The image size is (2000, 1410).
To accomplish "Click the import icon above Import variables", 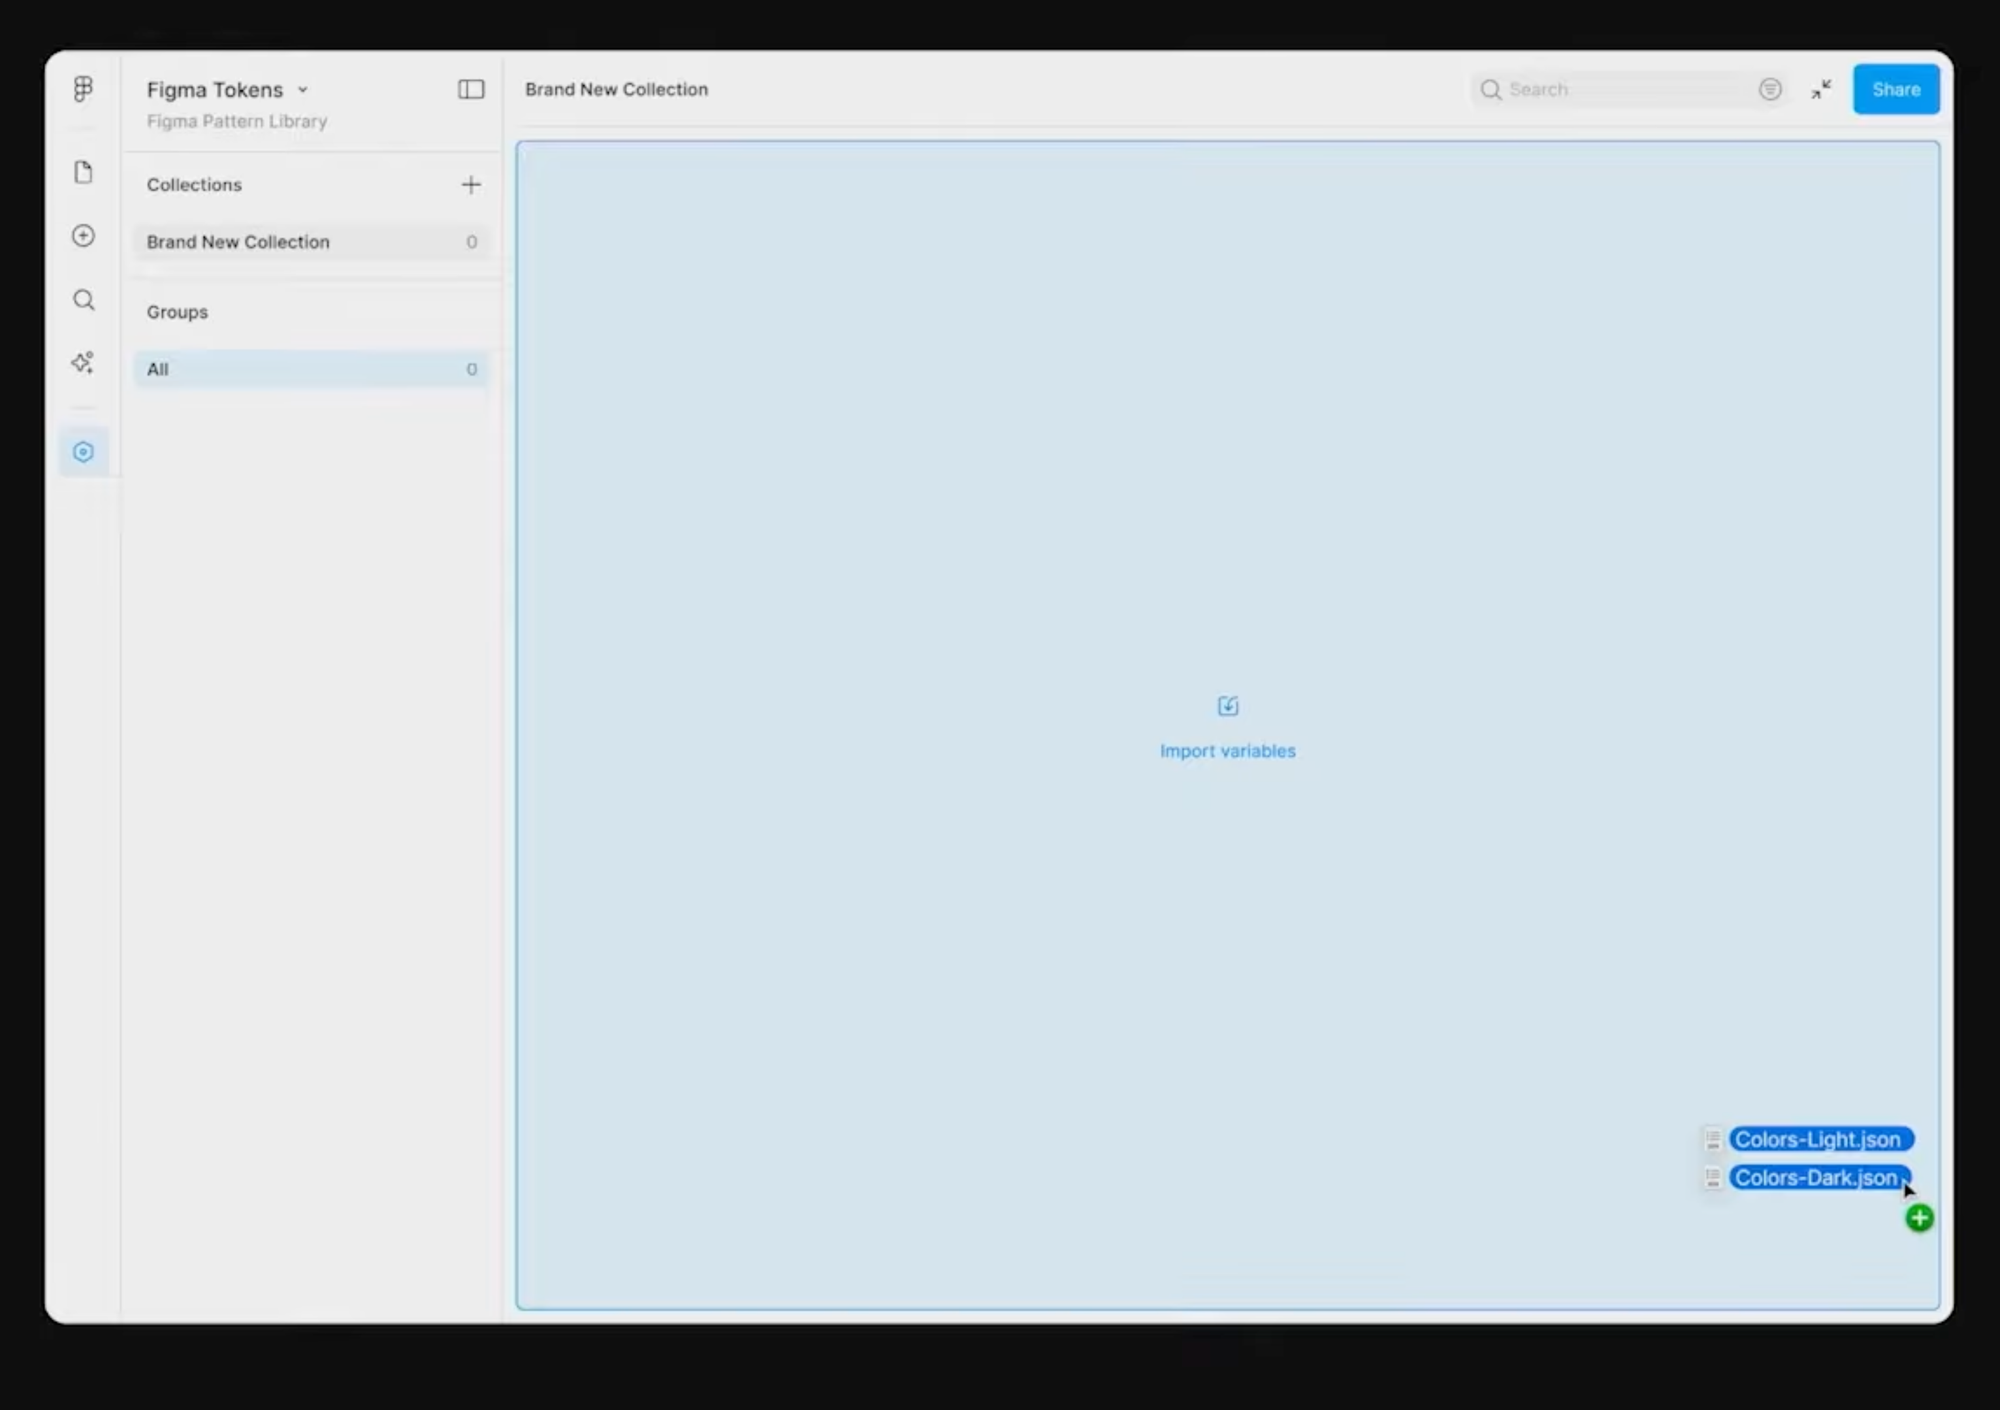I will click(1227, 706).
